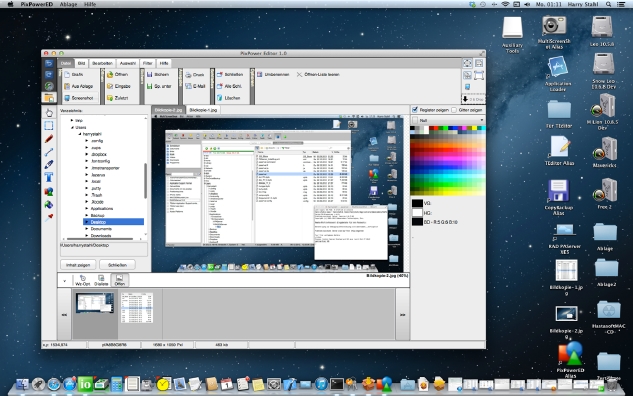Uncheck Register zeigen checkbox
Viewport: 633px width, 396px height.
(x=415, y=110)
